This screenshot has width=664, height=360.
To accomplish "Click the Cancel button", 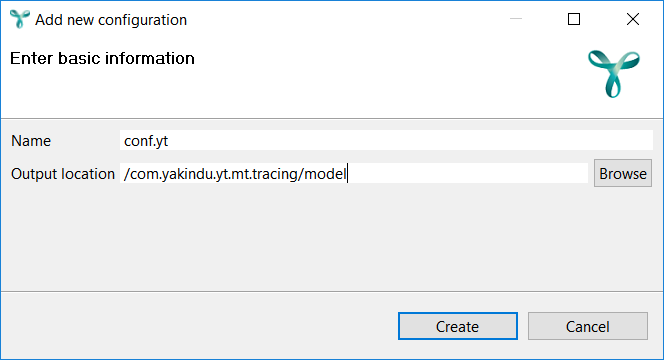I will (588, 326).
